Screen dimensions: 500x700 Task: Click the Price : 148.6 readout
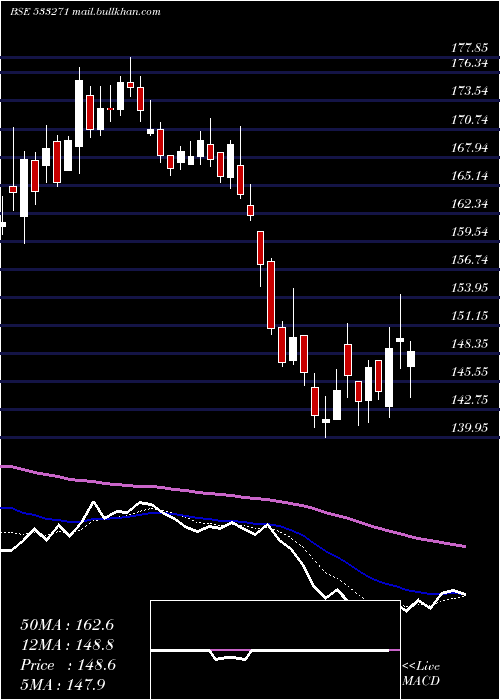click(68, 665)
